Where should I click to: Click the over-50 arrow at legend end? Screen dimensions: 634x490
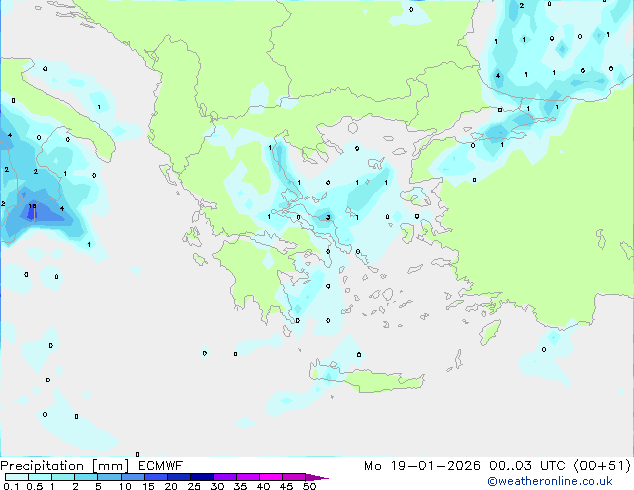317,477
